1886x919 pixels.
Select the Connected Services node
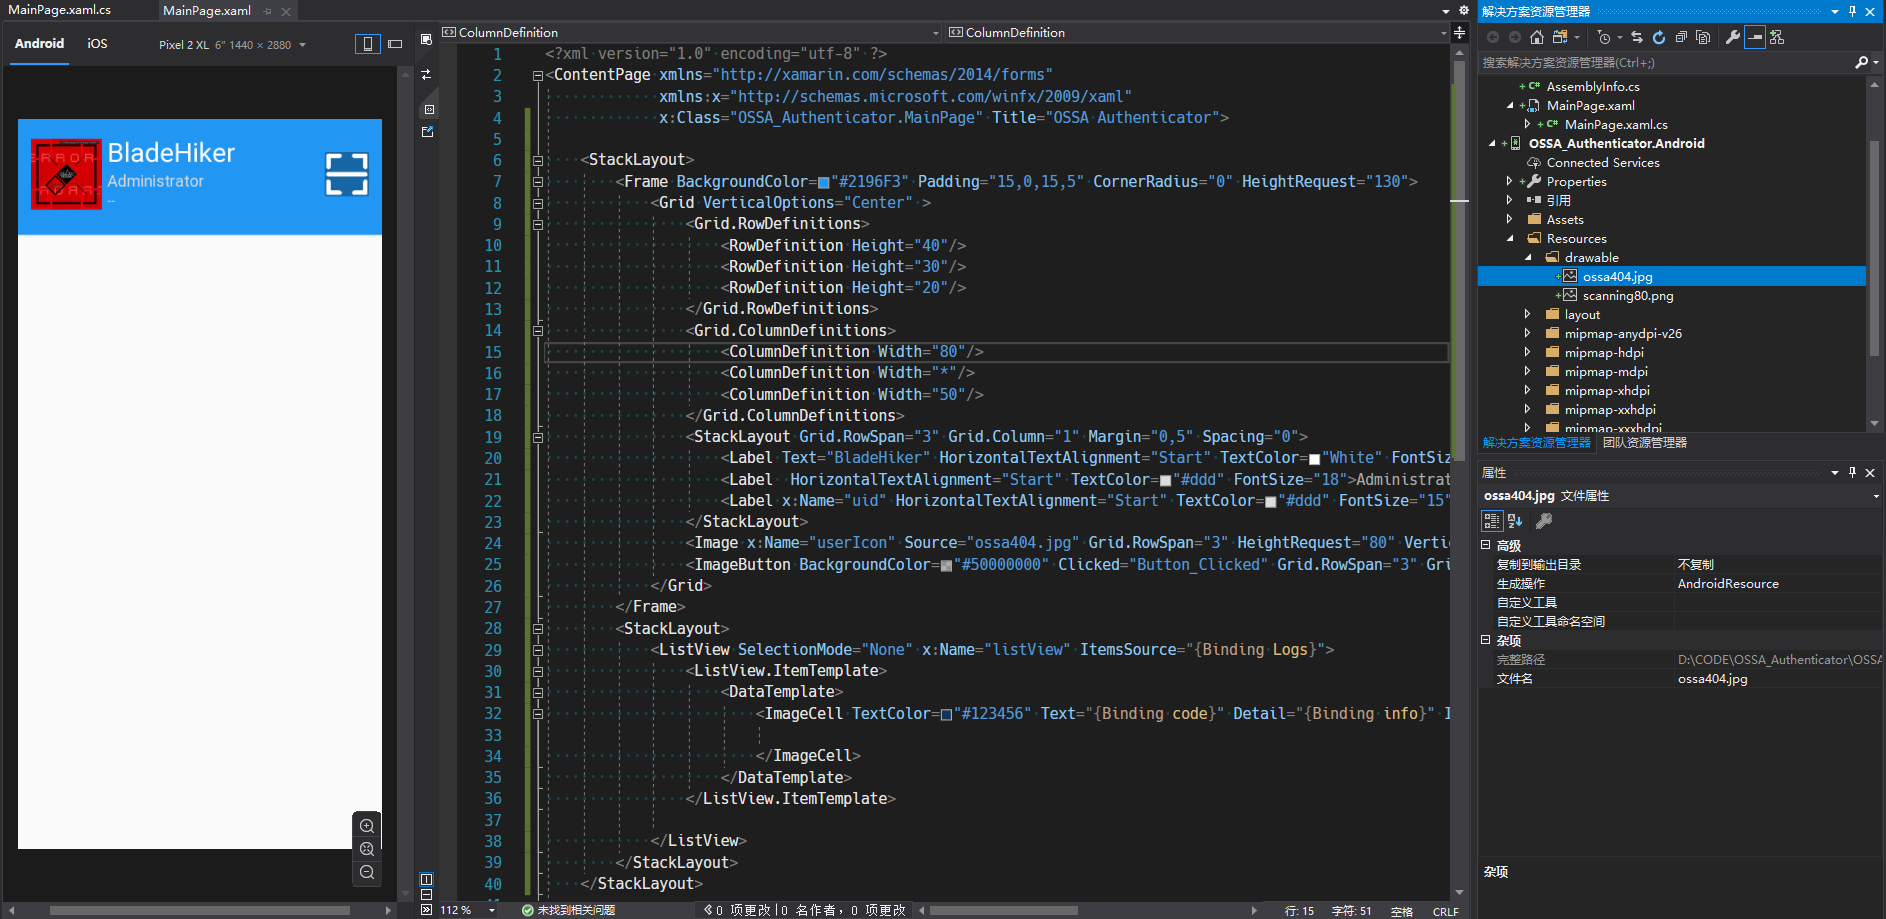1603,162
